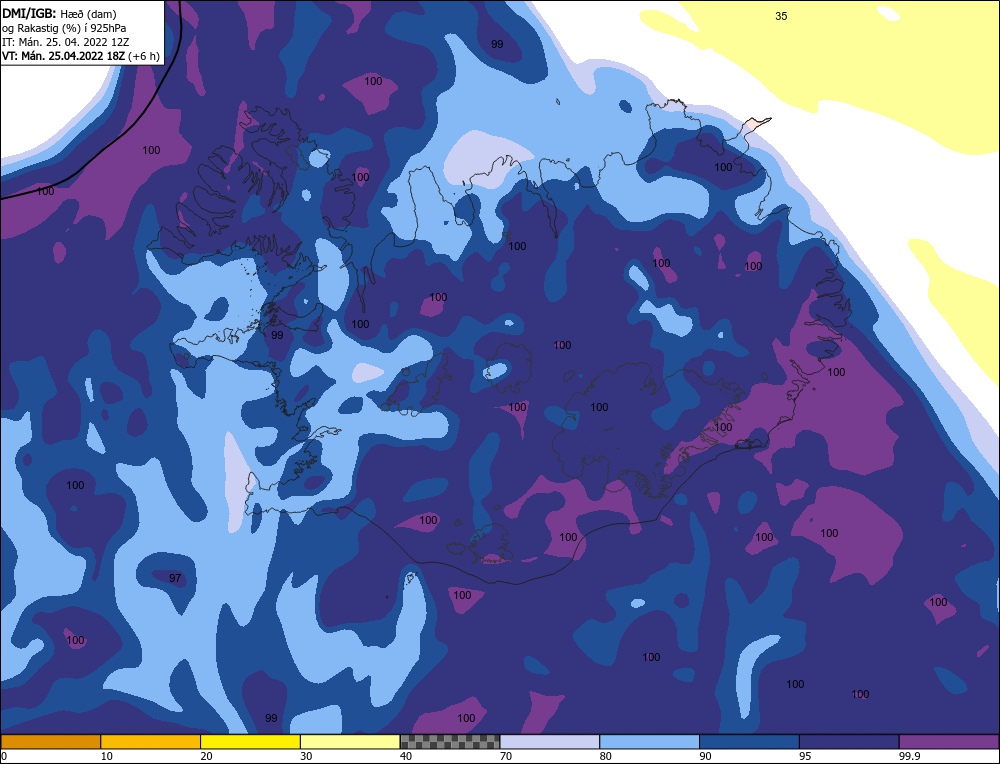
Task: Click the "95" legend scale label
Action: (x=805, y=756)
